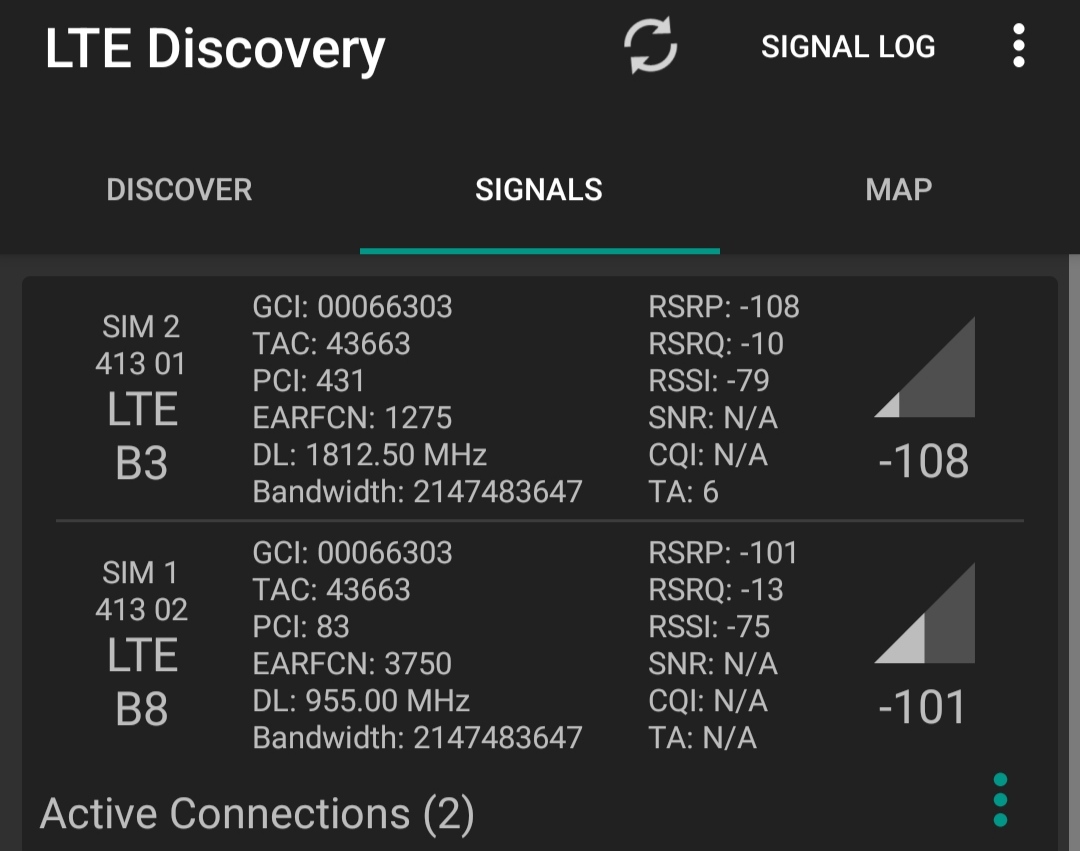The image size is (1080, 851).
Task: Tap RSRP: -108 reading
Action: pos(724,306)
